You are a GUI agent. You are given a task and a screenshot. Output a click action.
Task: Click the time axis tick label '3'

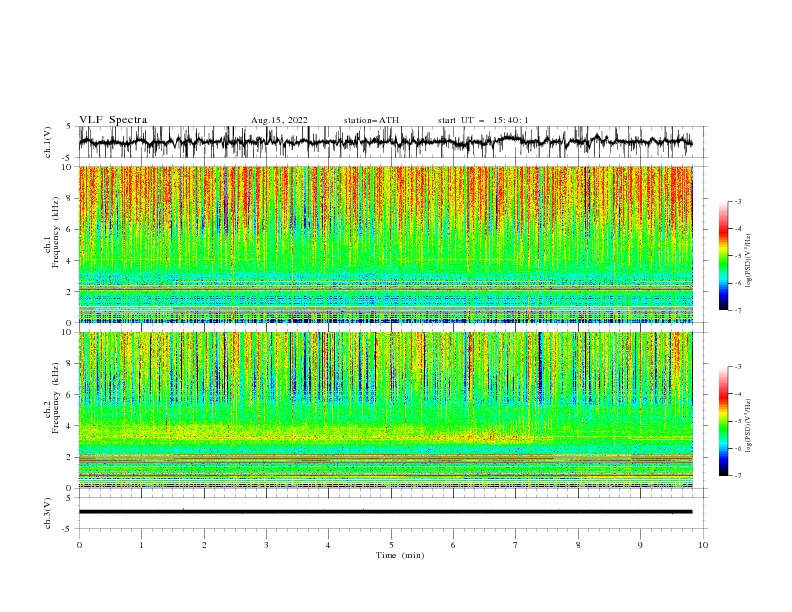coord(266,545)
